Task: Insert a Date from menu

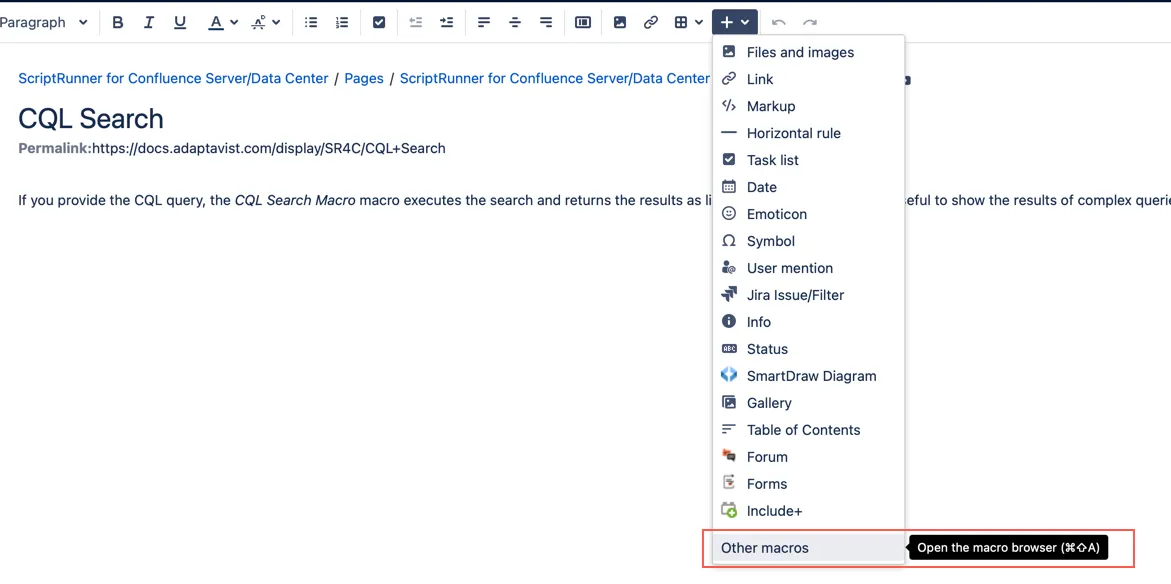Action: point(809,187)
